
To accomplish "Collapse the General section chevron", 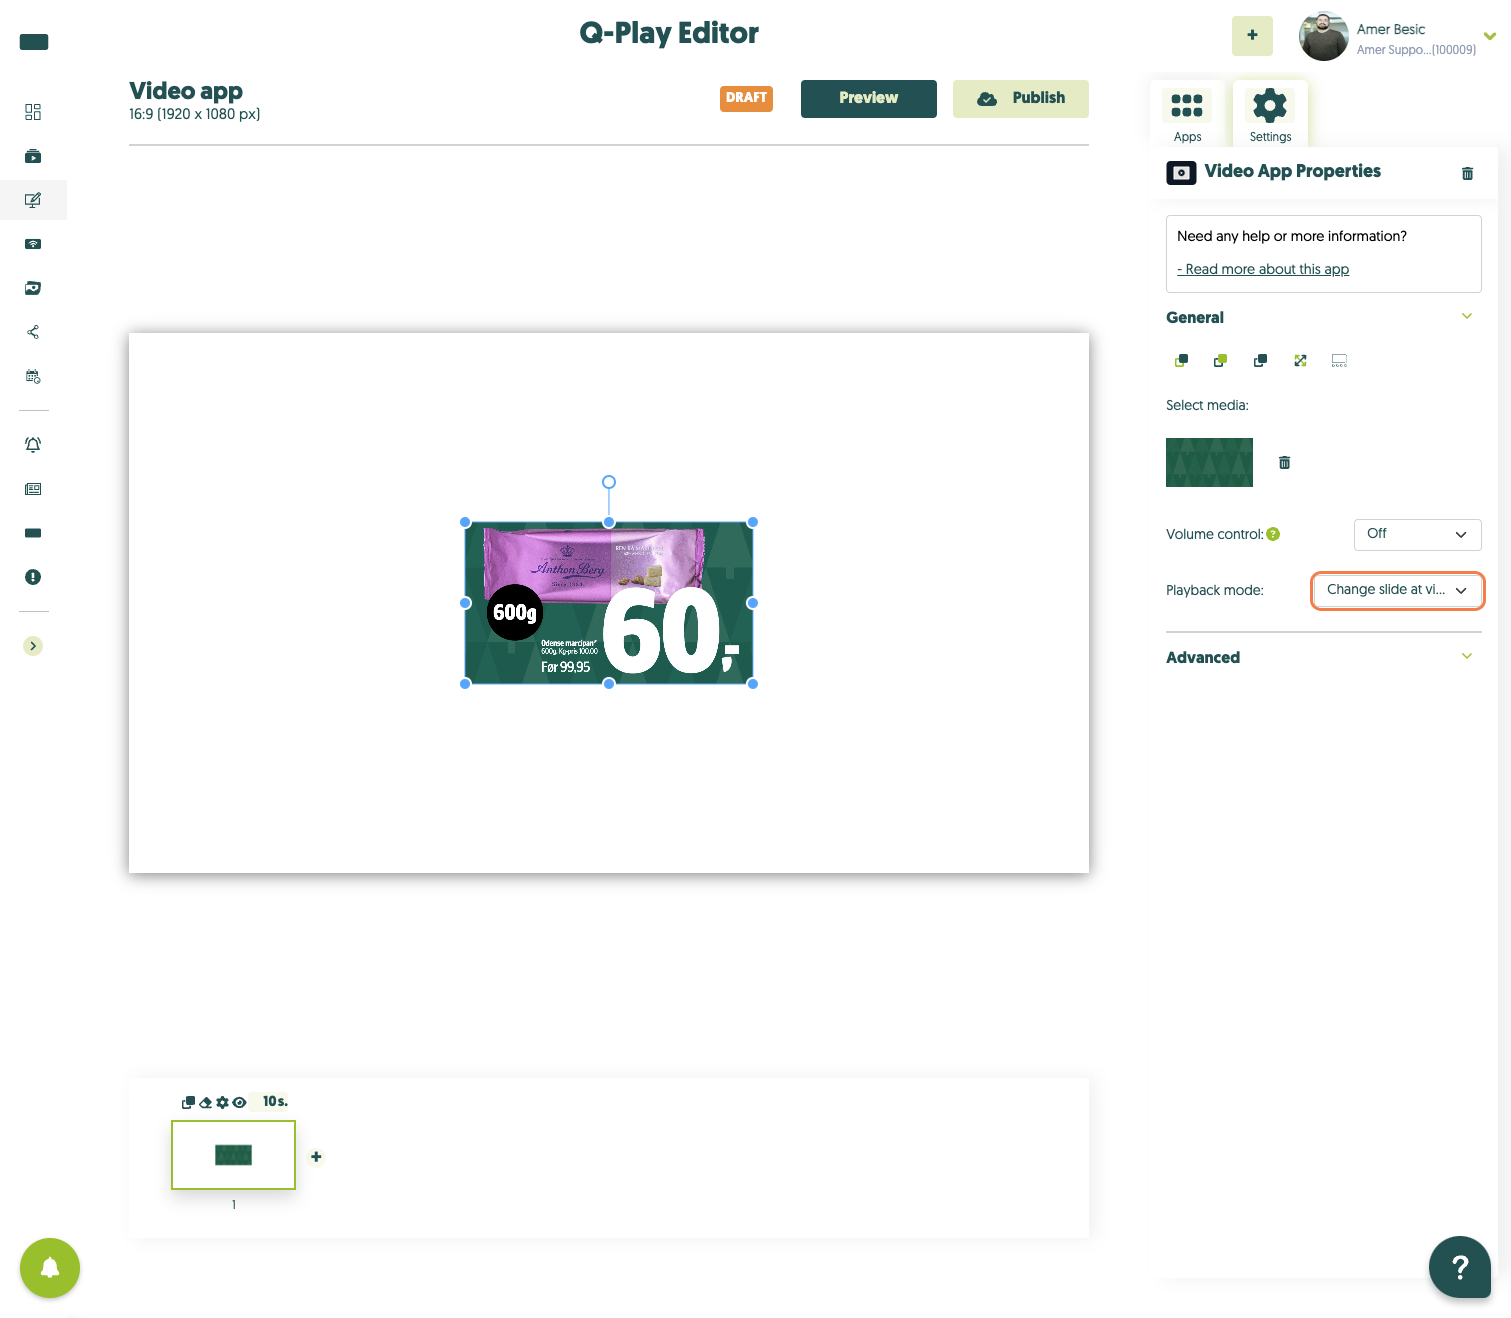I will pyautogui.click(x=1467, y=317).
